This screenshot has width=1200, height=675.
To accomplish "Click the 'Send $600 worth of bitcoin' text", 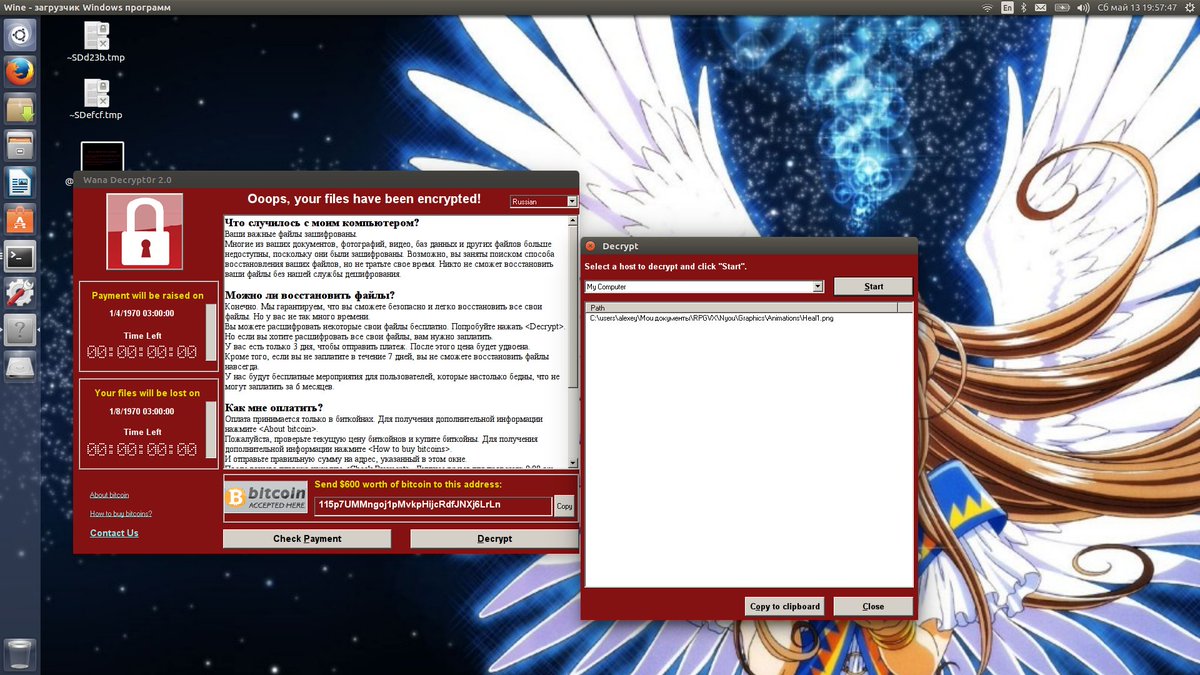I will point(408,485).
